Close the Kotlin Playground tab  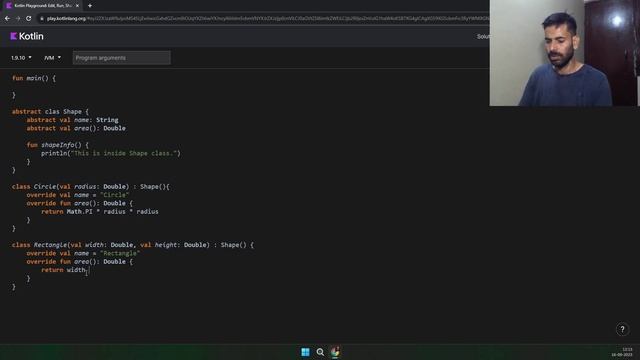(77, 6)
